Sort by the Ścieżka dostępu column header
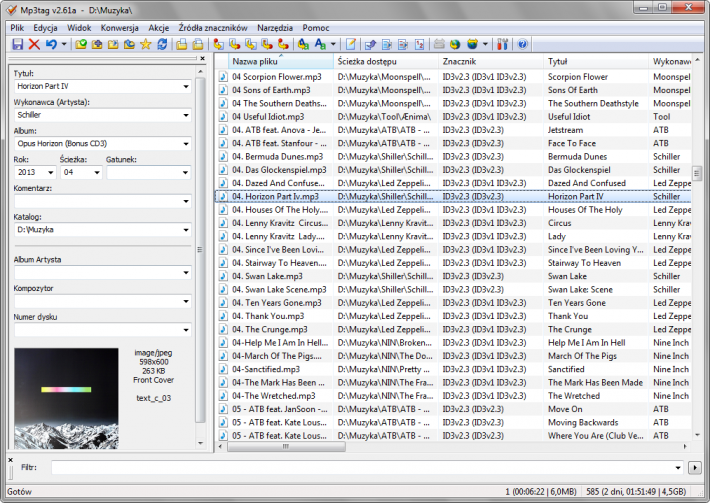The image size is (710, 503). (386, 61)
